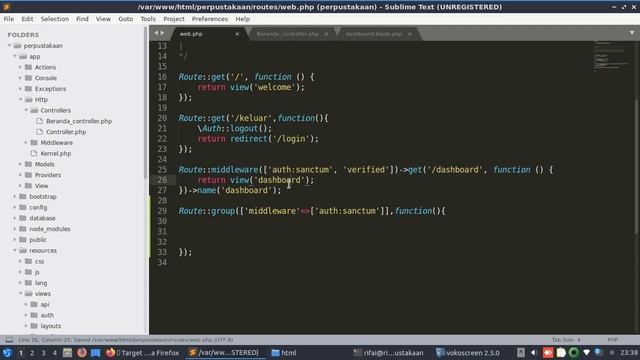640x360 pixels.
Task: Collapse the Controllers folder
Action: pyautogui.click(x=26, y=110)
